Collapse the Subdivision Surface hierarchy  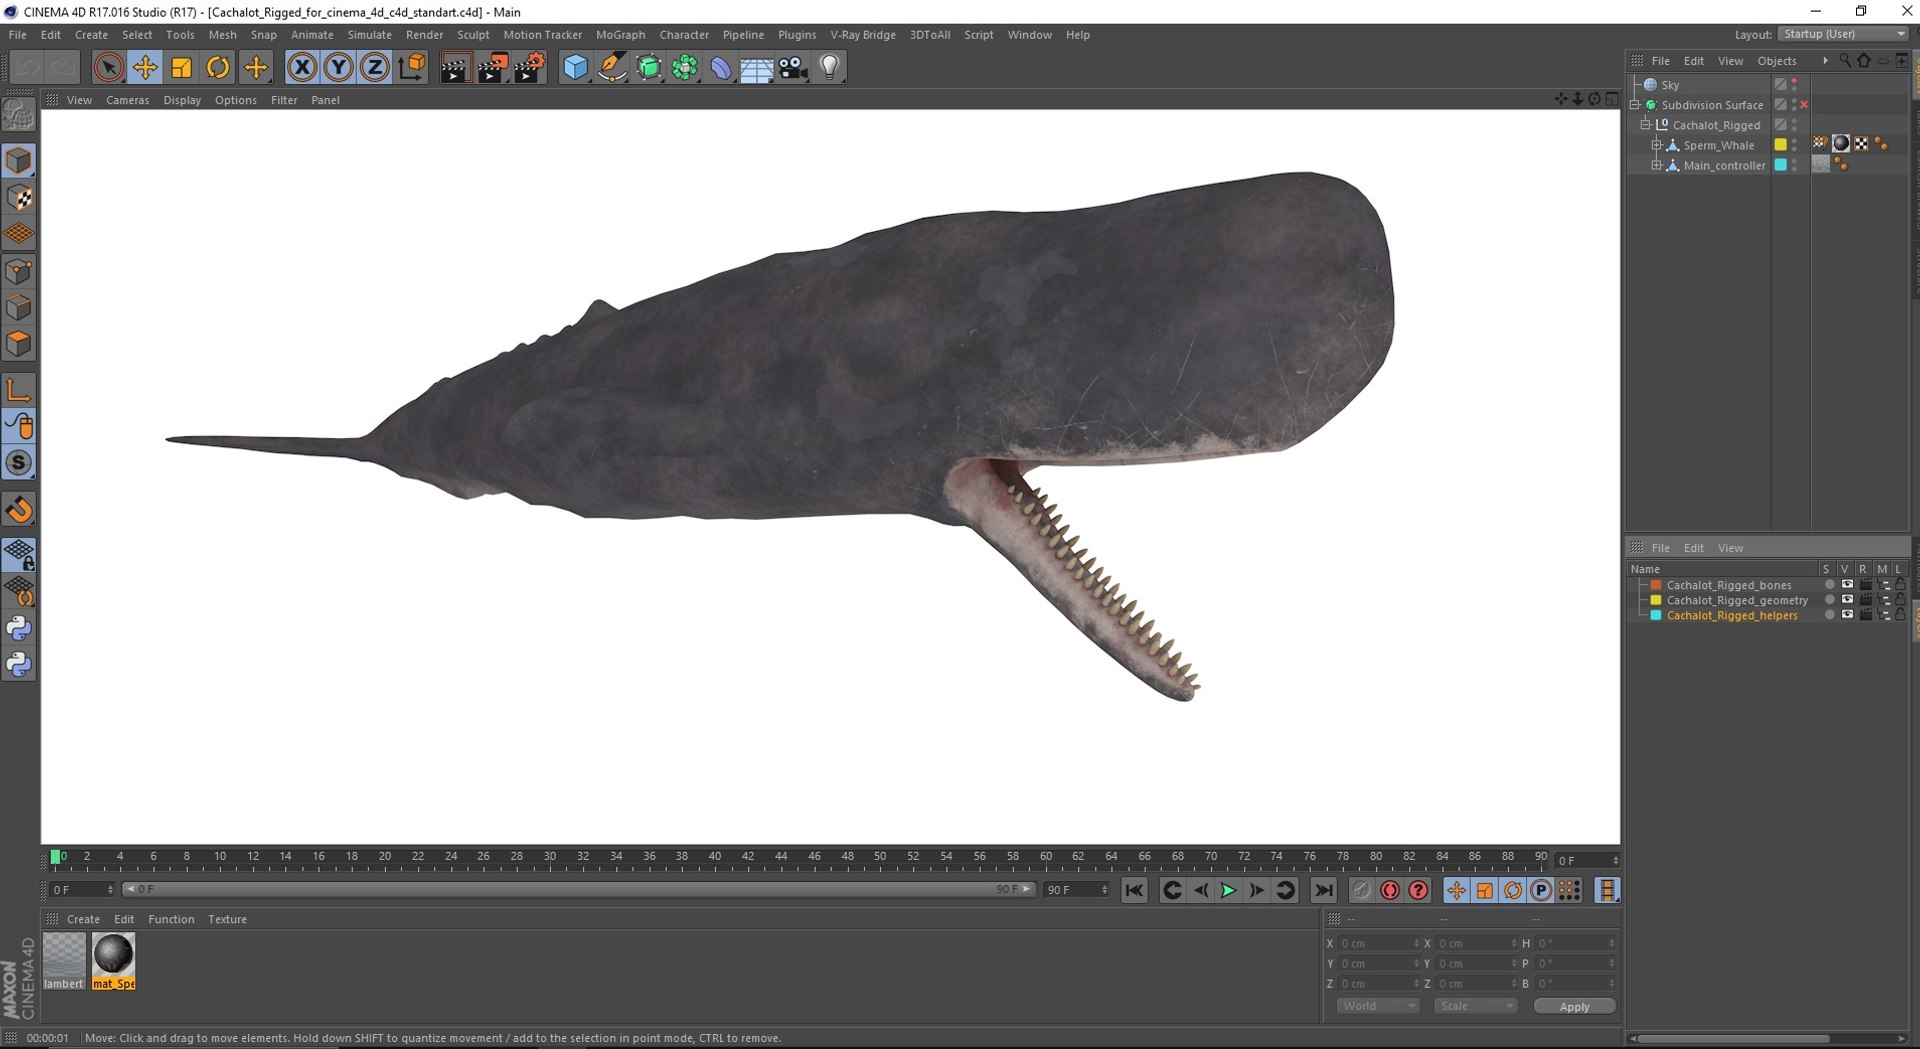tap(1635, 105)
